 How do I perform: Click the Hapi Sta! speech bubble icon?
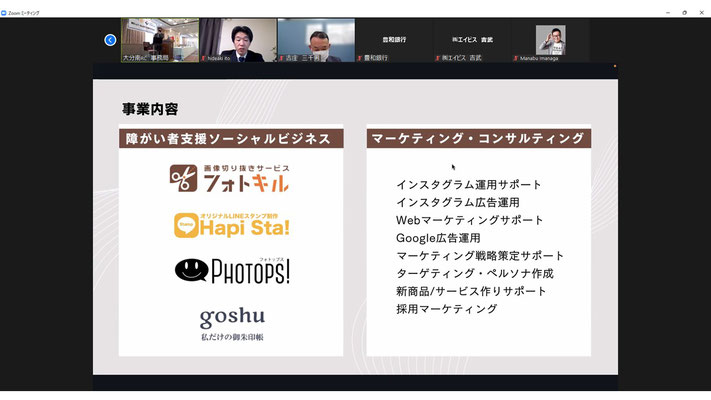(186, 225)
